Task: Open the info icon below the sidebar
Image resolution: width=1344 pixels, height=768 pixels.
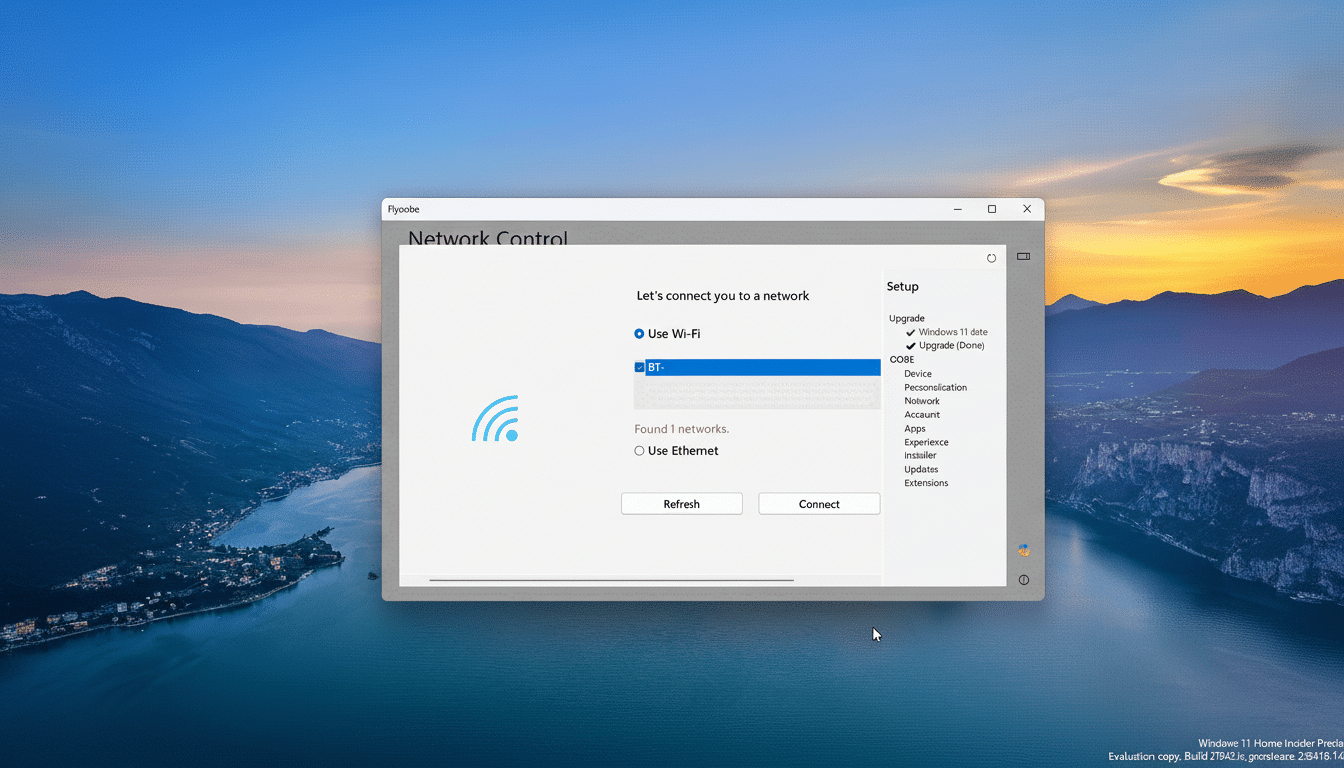Action: coord(1022,579)
